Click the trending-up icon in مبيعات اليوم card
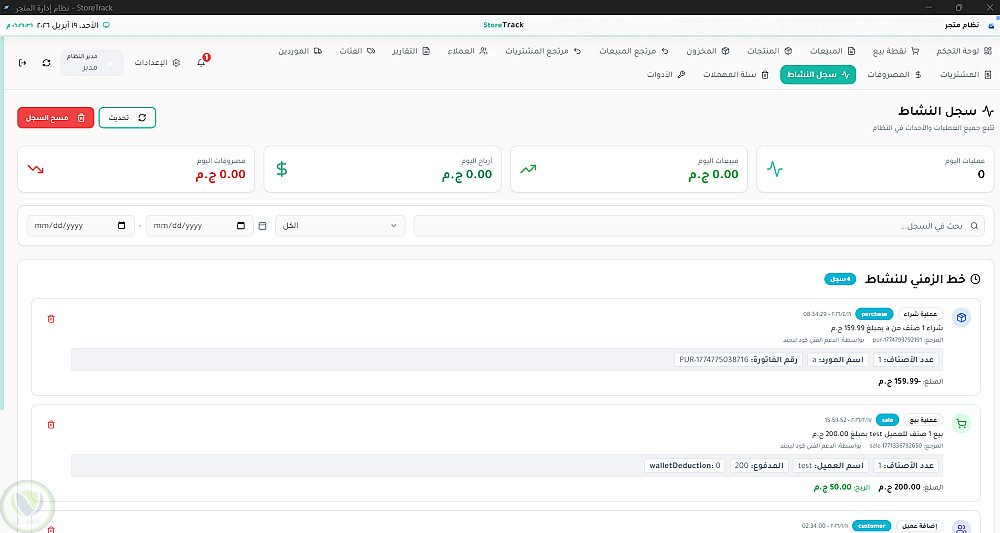 [x=528, y=169]
